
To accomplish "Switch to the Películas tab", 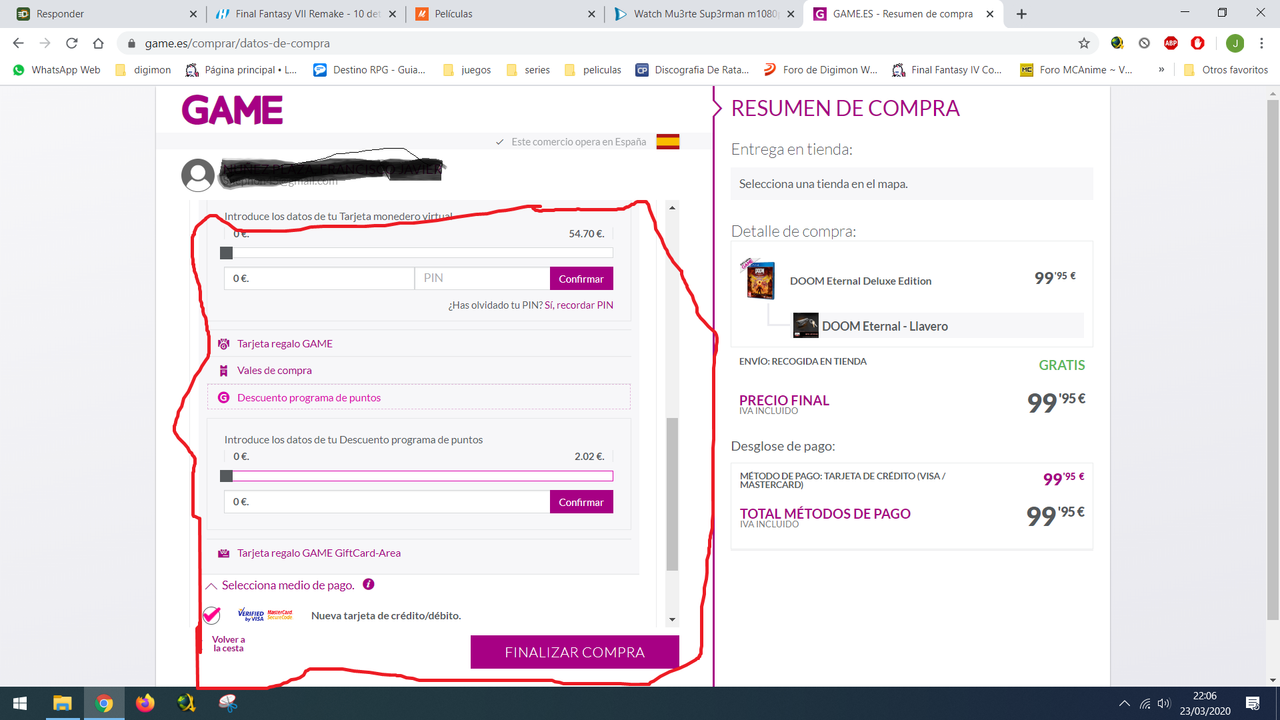I will tap(505, 14).
